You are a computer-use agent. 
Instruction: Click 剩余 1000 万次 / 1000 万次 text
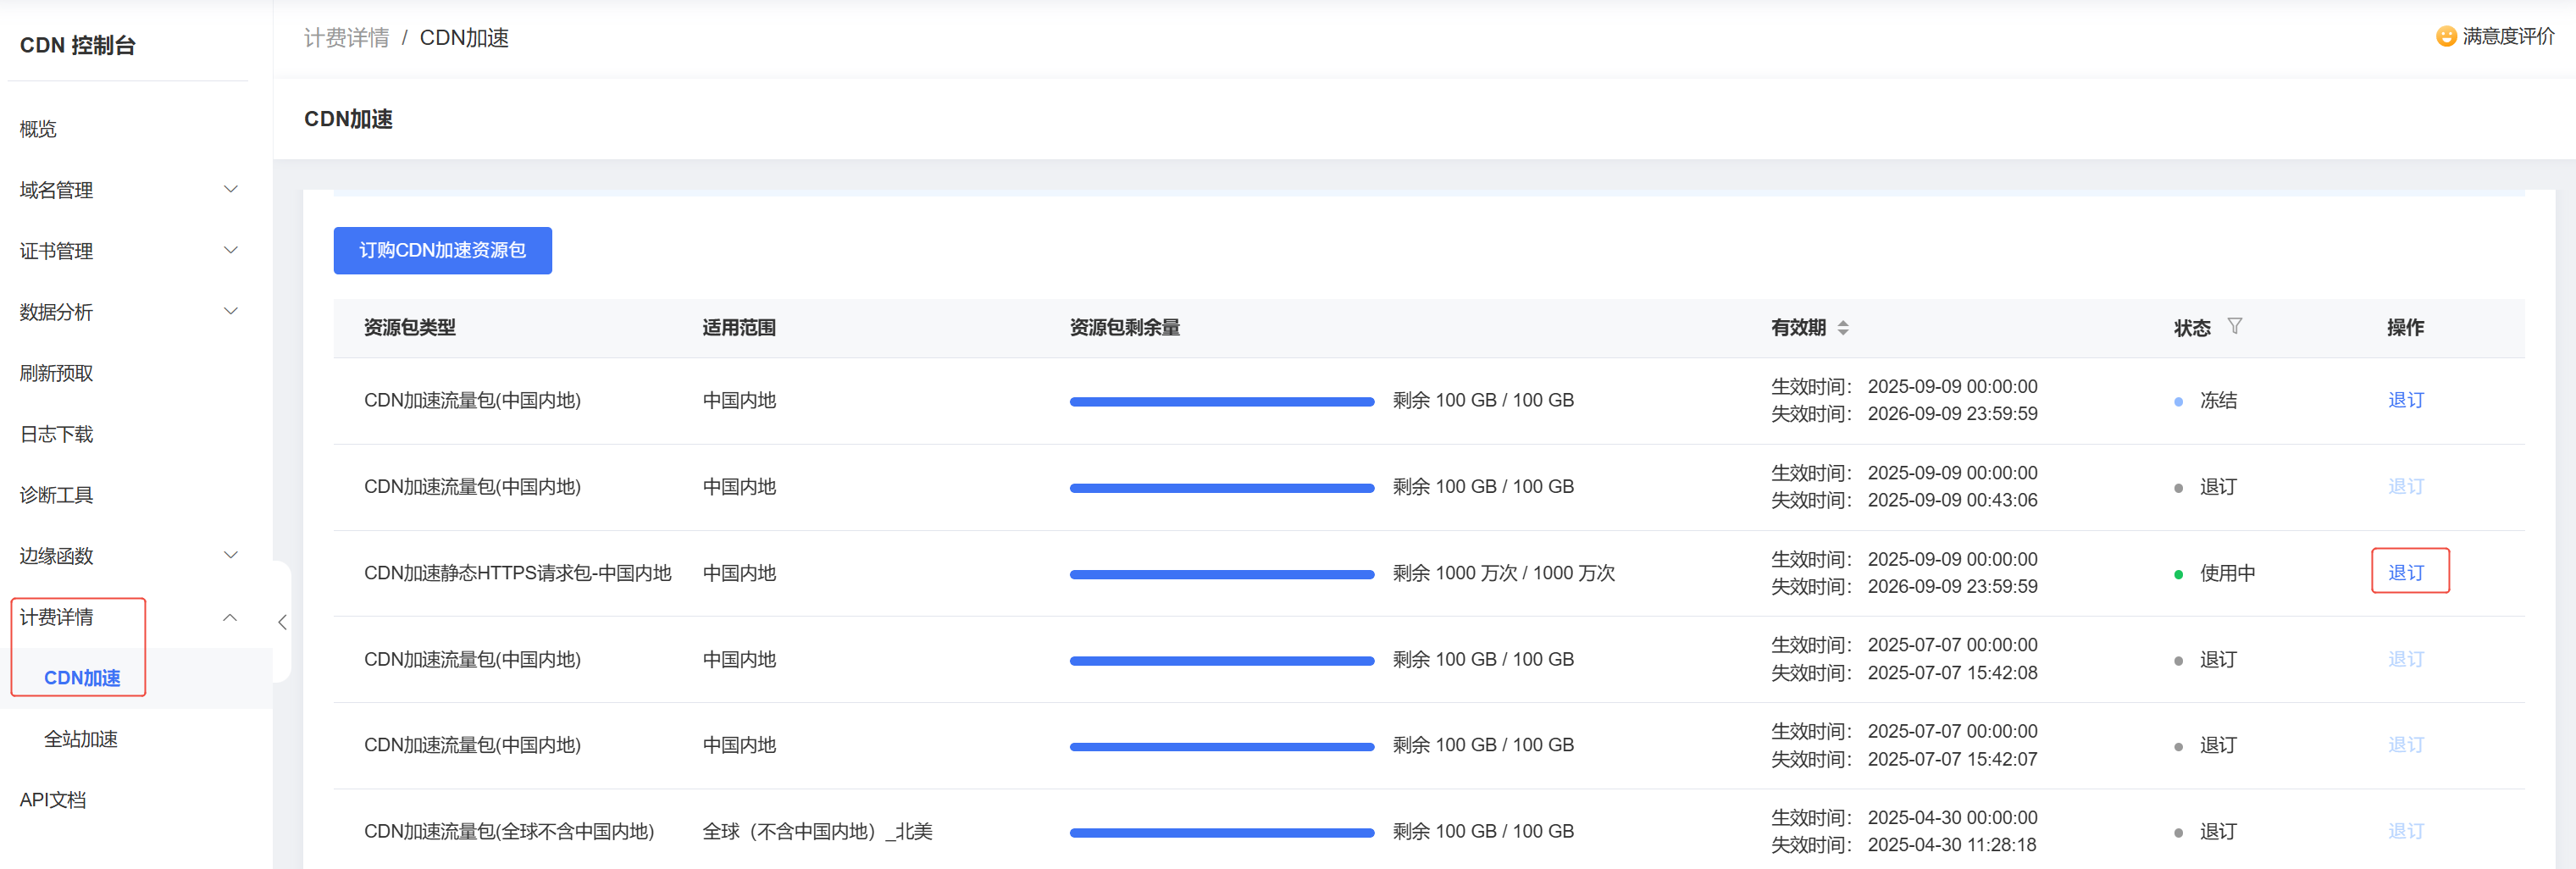click(x=1503, y=573)
